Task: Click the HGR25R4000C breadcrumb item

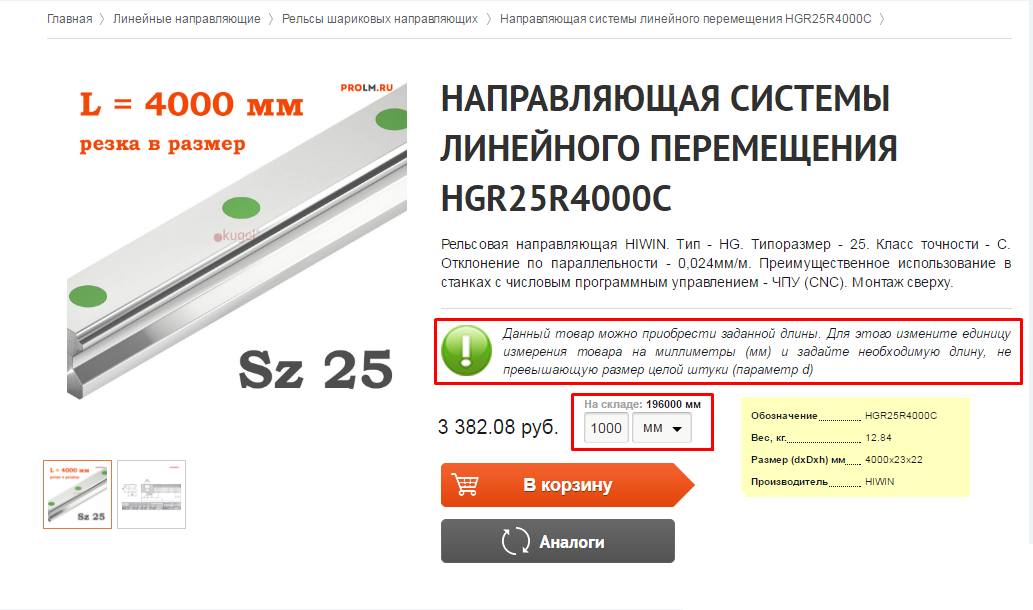Action: tap(685, 19)
